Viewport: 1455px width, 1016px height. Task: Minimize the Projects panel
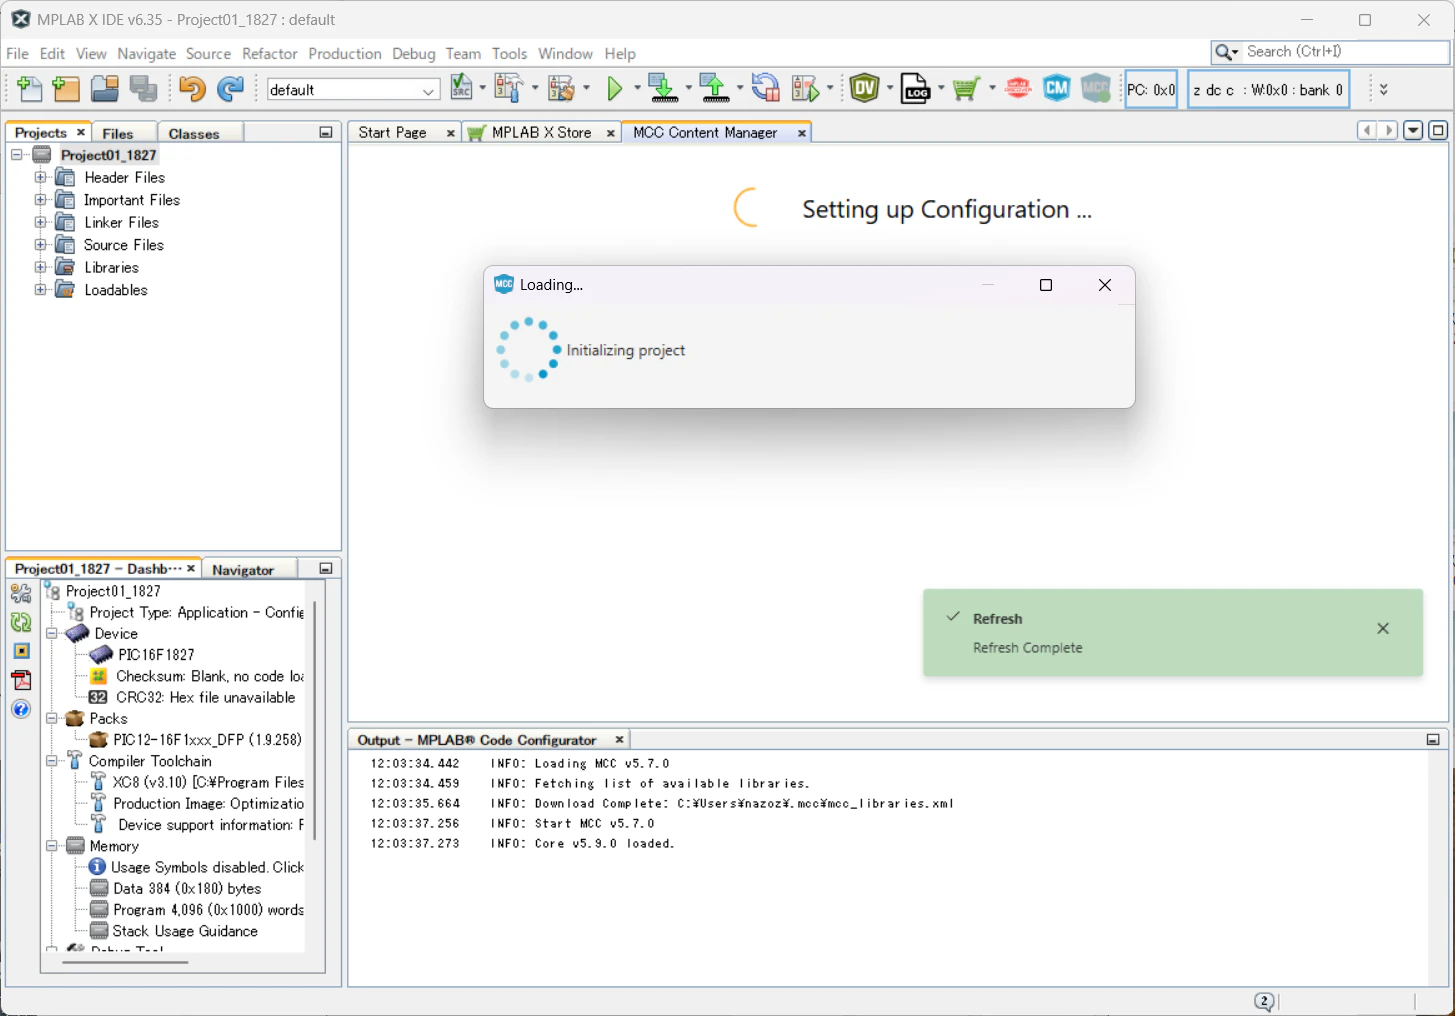pos(326,132)
